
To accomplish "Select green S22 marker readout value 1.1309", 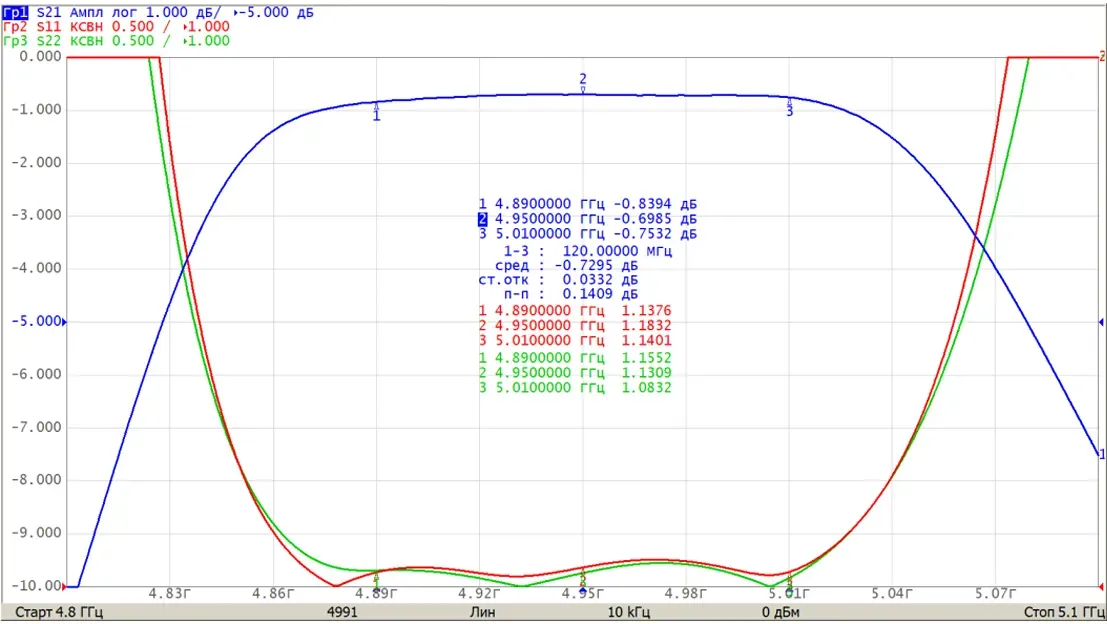I will click(x=646, y=373).
